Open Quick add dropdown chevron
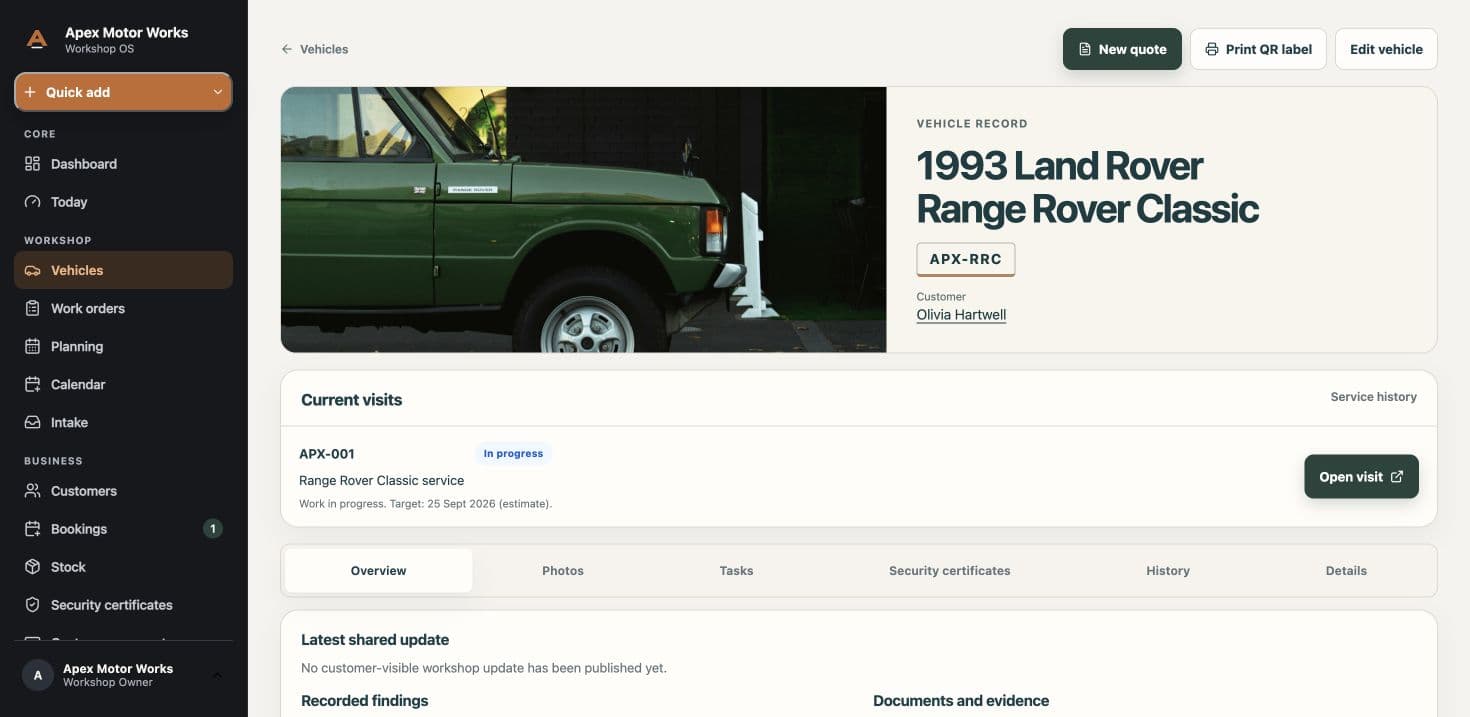The width and height of the screenshot is (1470, 717). click(x=217, y=92)
